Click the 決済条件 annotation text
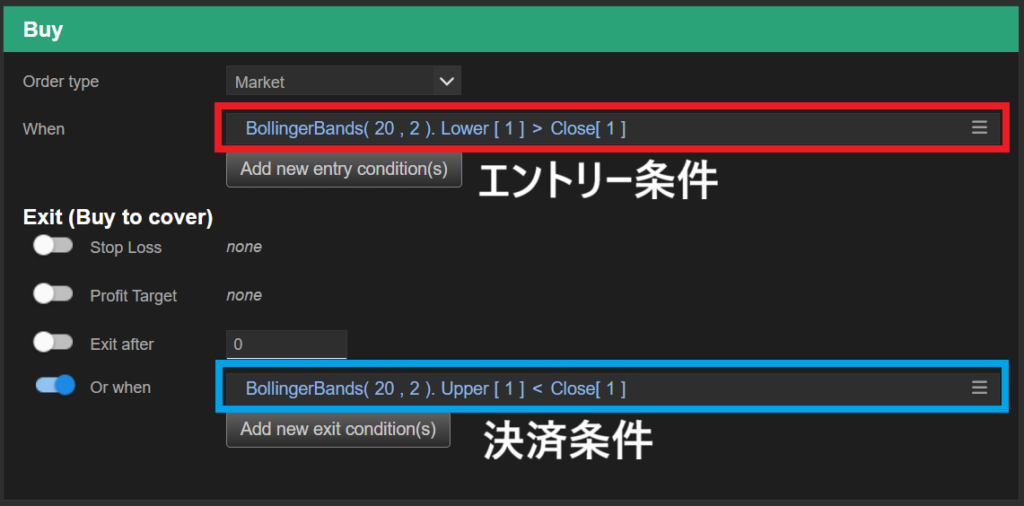 click(568, 440)
